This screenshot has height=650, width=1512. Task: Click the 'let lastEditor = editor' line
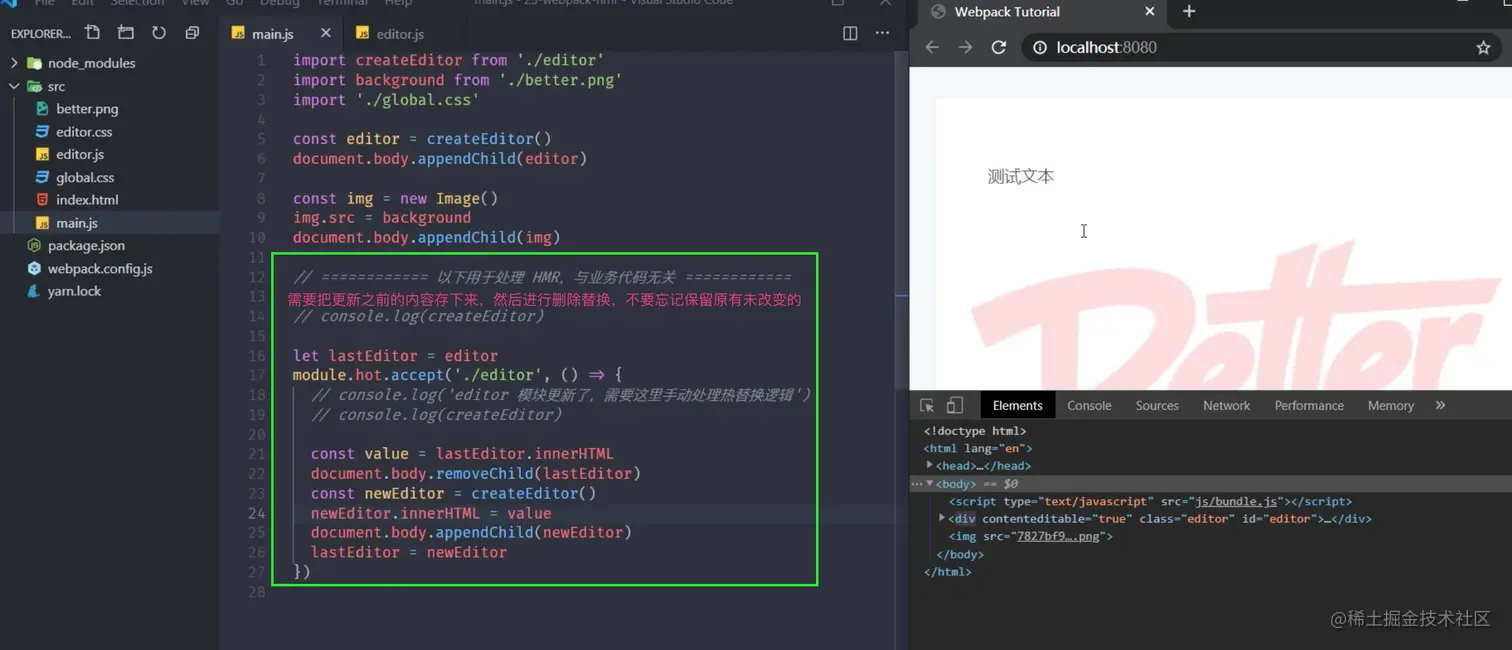tap(395, 355)
